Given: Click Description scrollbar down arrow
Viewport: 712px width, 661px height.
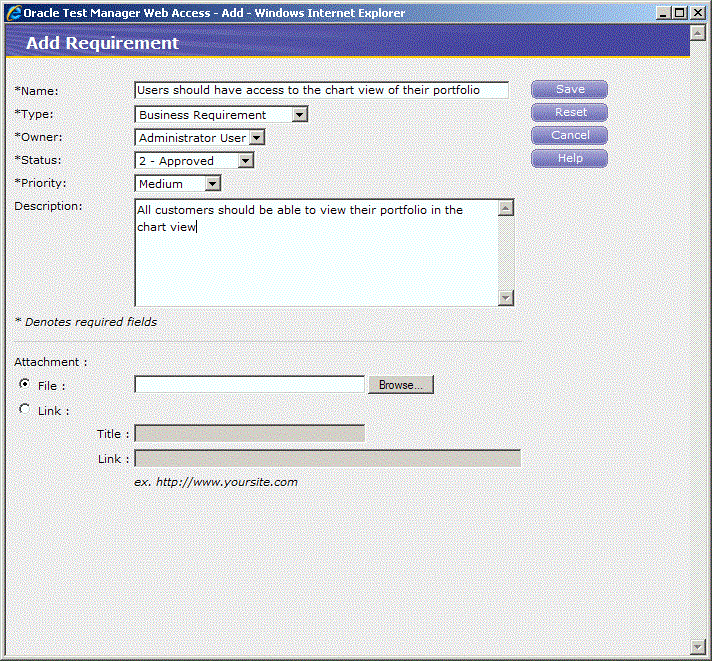Looking at the screenshot, I should pyautogui.click(x=506, y=298).
